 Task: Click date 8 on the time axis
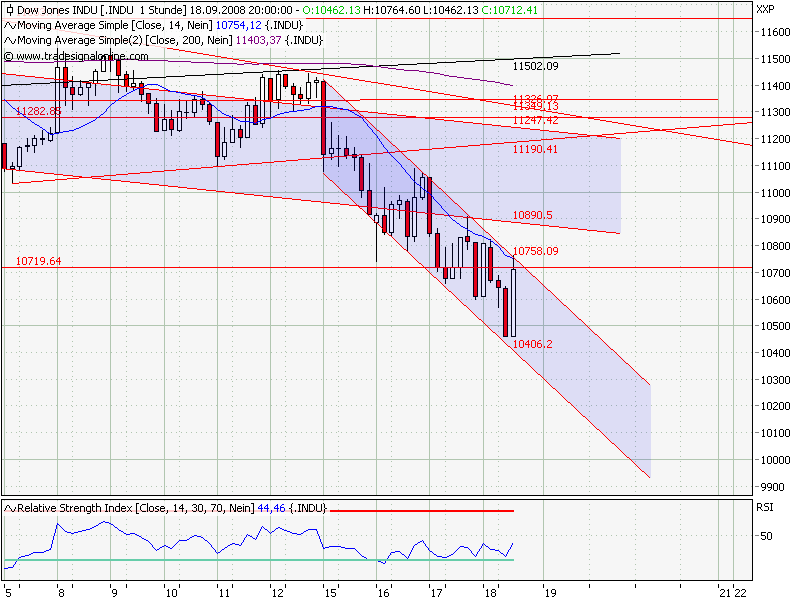(x=62, y=593)
